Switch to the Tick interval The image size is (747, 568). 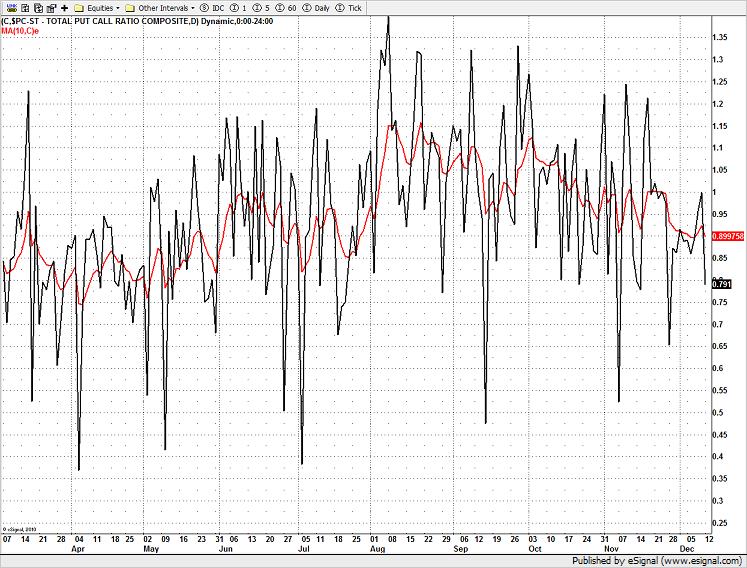(x=348, y=8)
